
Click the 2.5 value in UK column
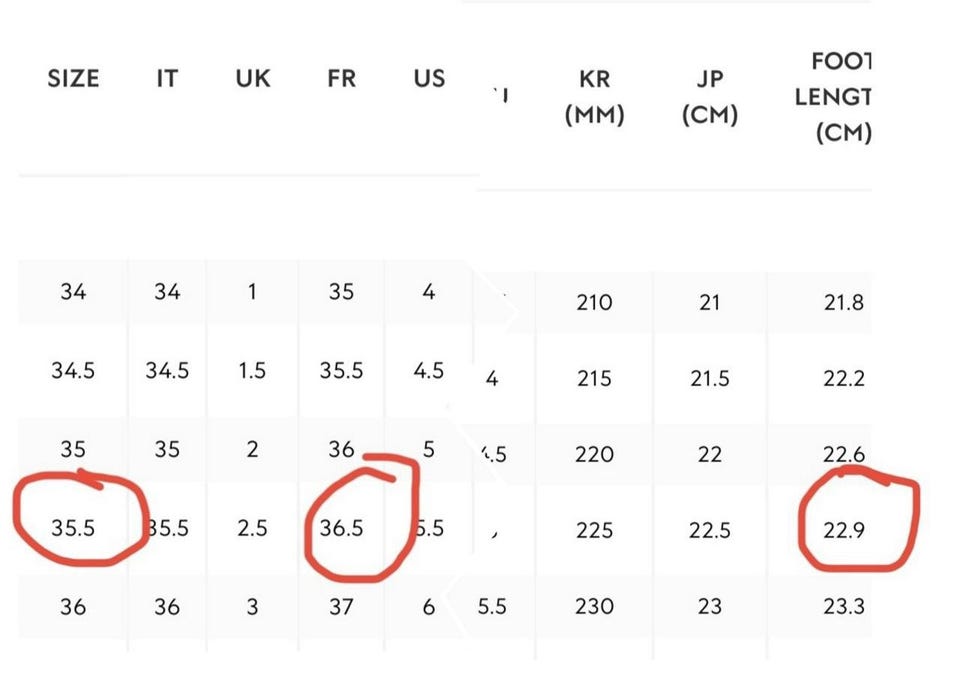tap(252, 528)
